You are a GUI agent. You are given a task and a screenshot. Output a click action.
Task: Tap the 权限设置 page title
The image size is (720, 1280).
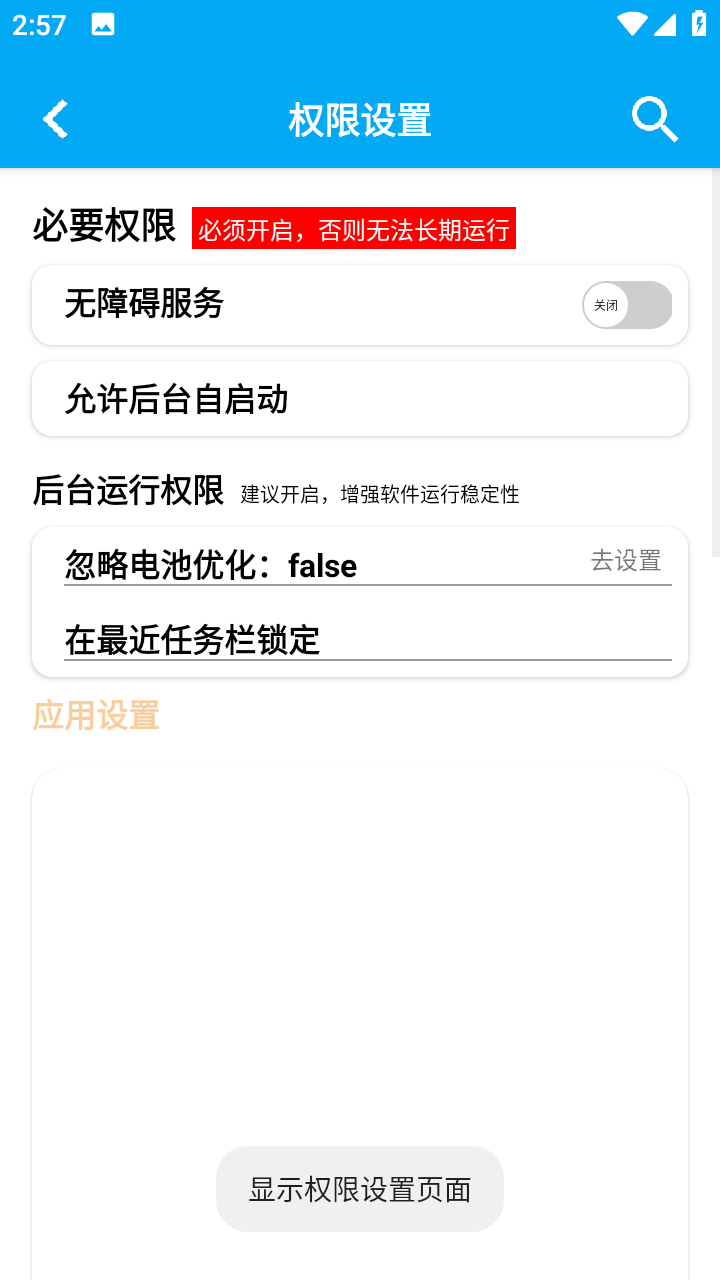(x=360, y=120)
